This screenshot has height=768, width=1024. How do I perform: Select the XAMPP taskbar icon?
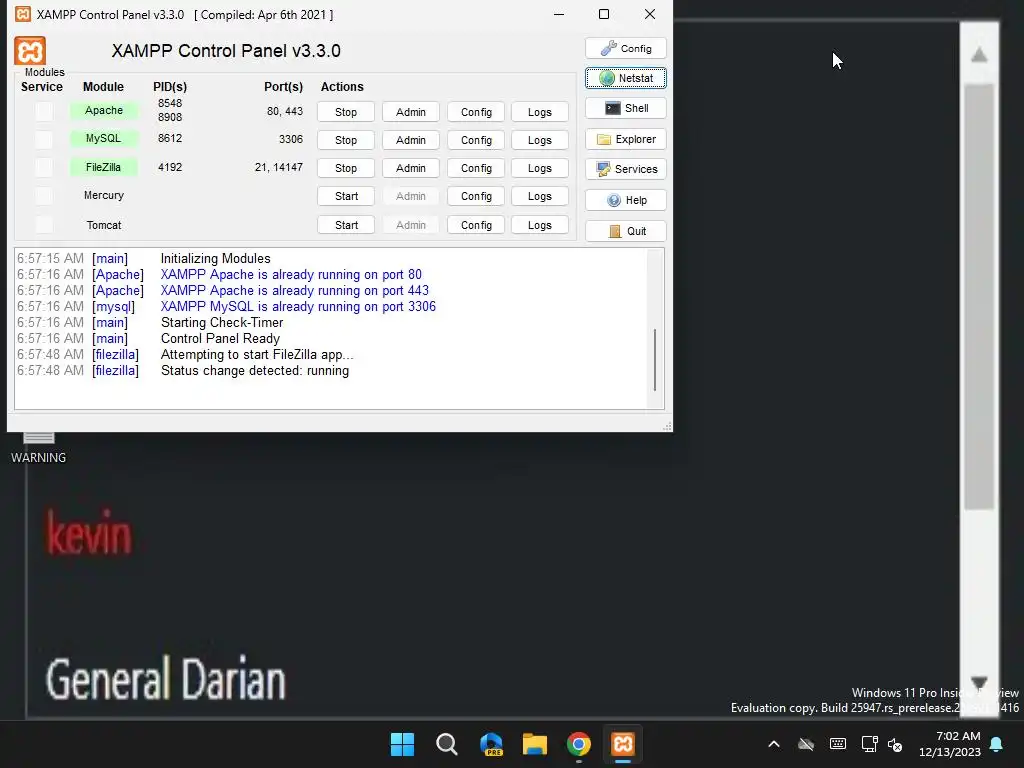[x=623, y=744]
